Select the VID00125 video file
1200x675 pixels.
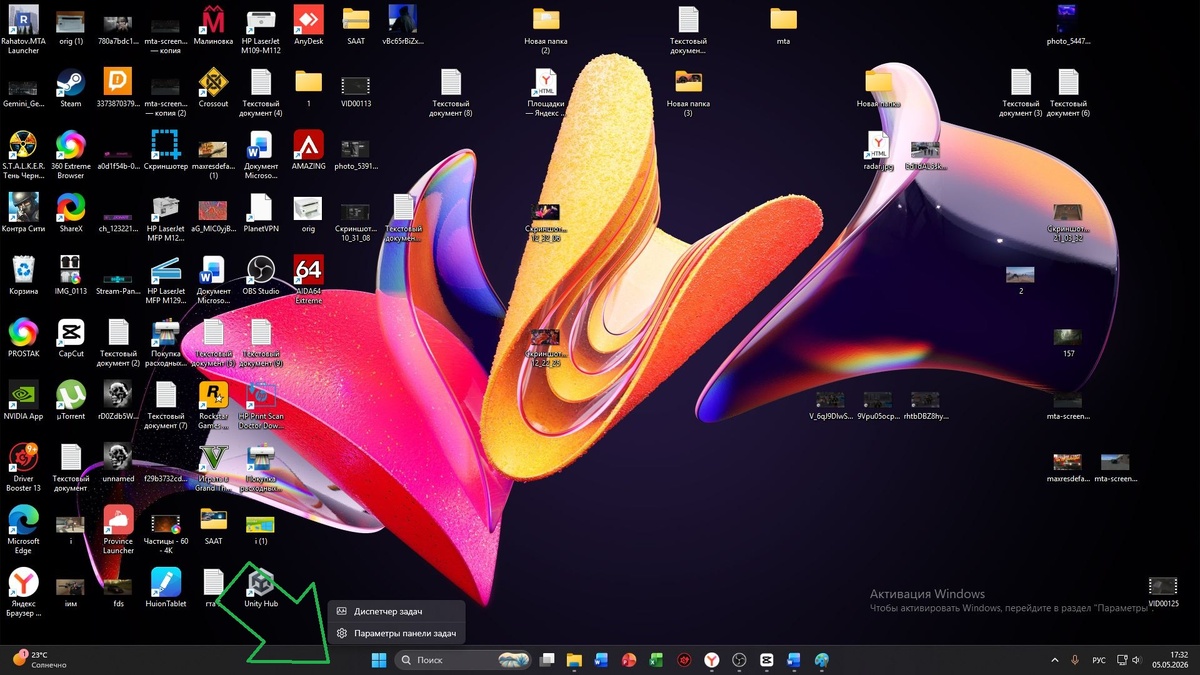click(x=1163, y=591)
